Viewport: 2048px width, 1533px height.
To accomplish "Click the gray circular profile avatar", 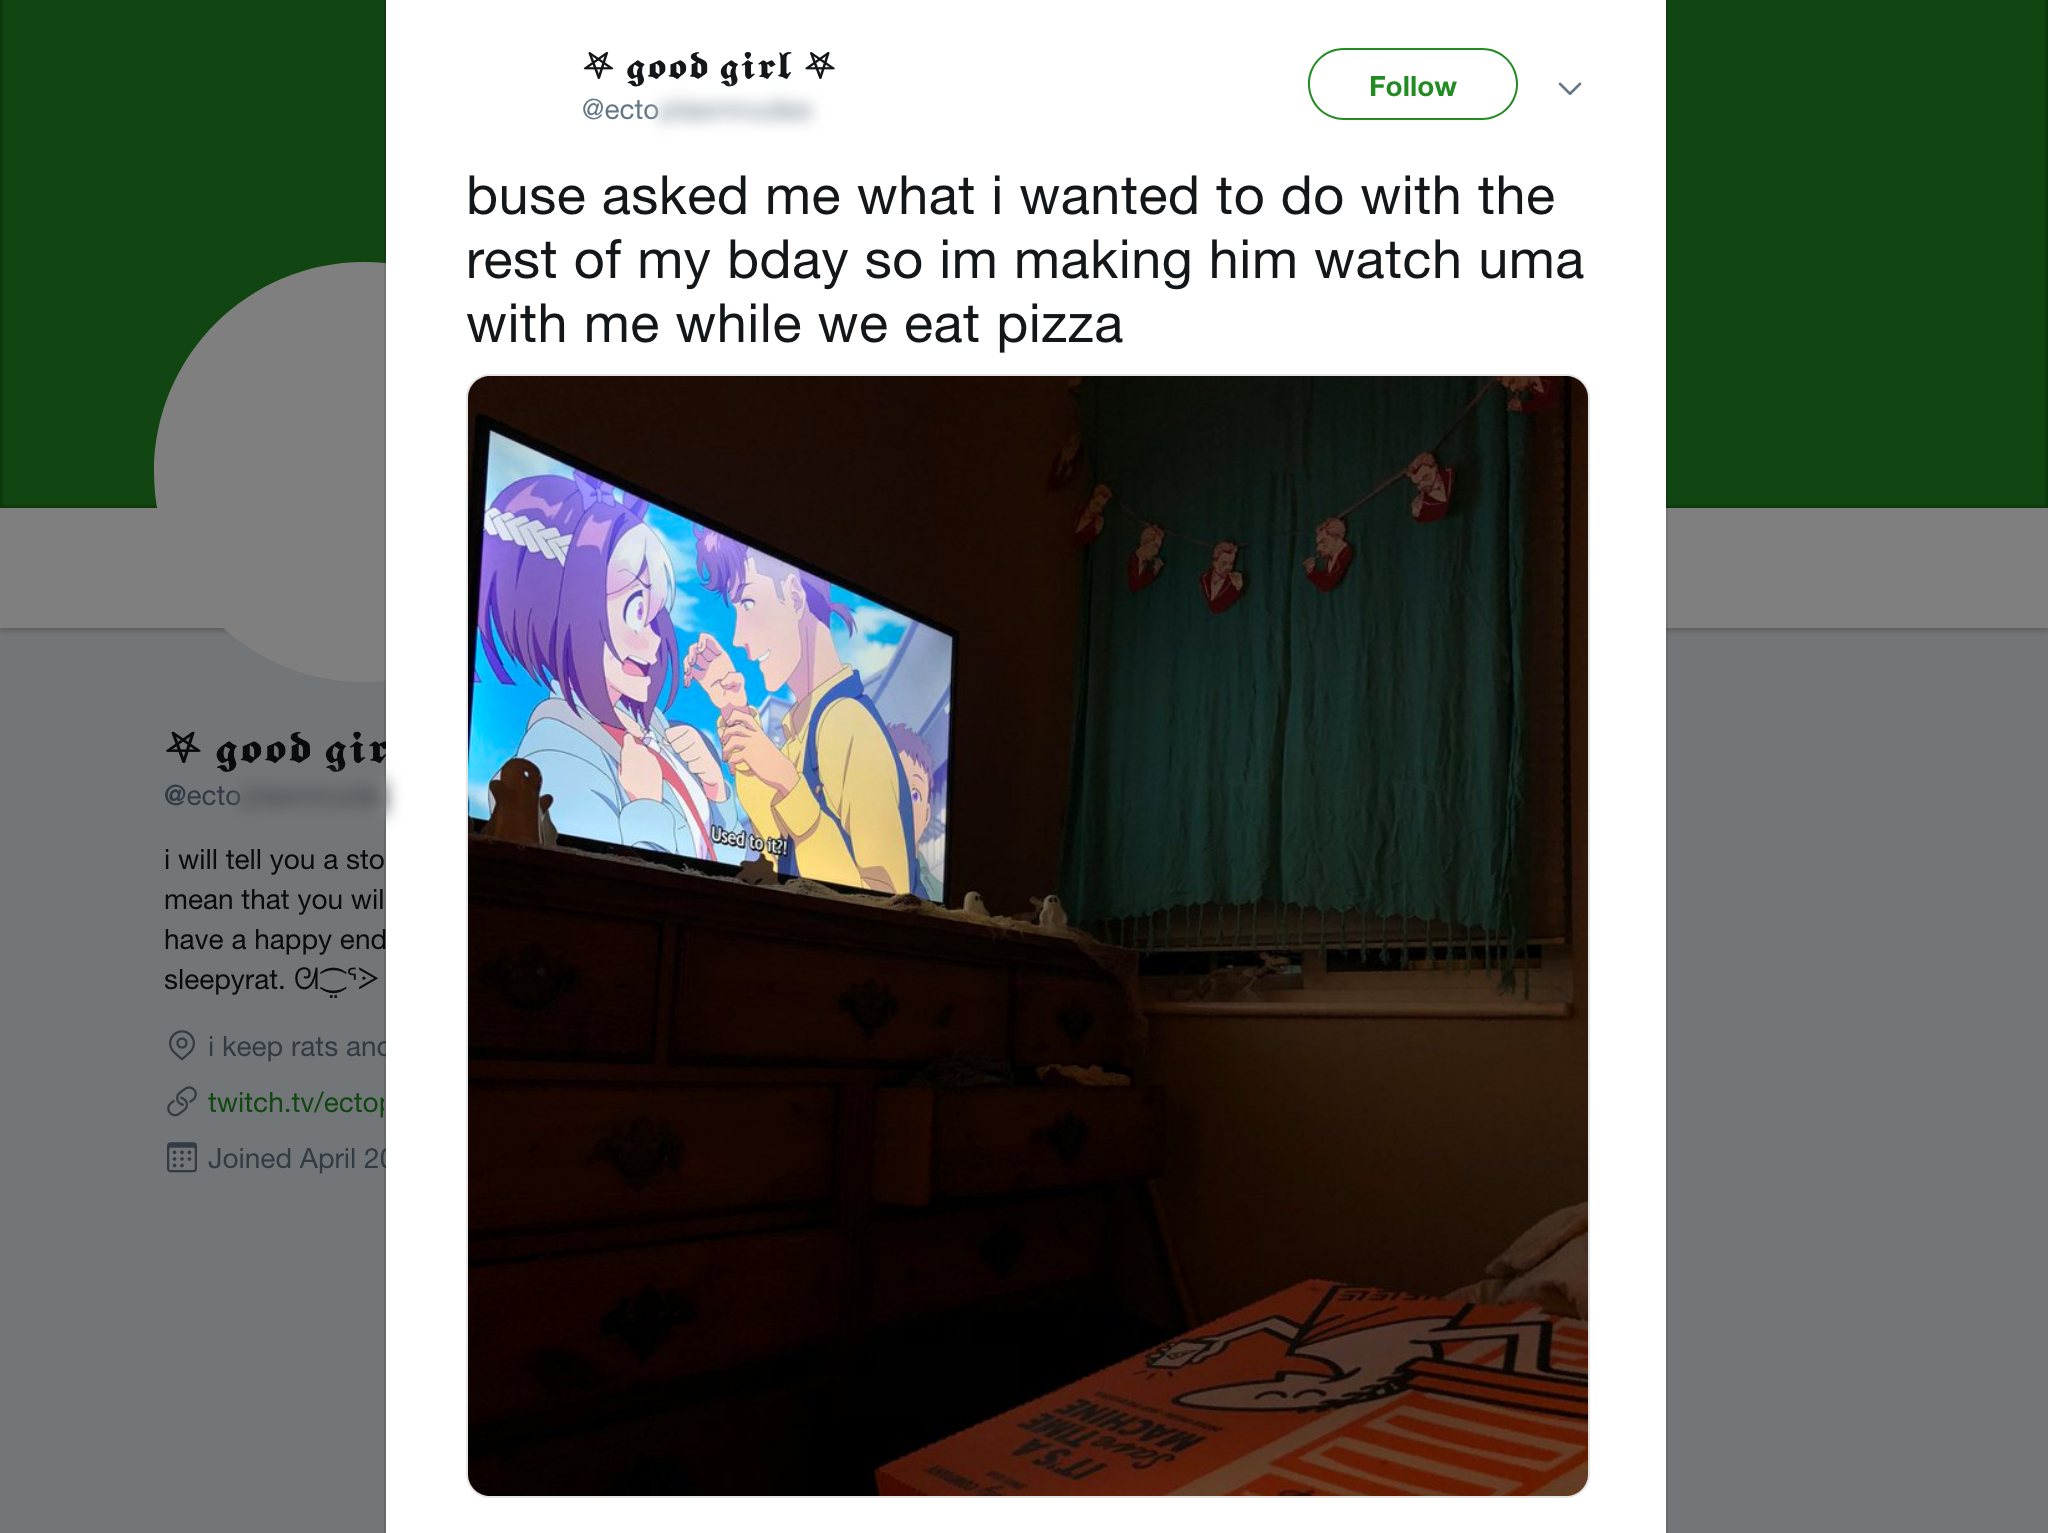I will [x=270, y=472].
